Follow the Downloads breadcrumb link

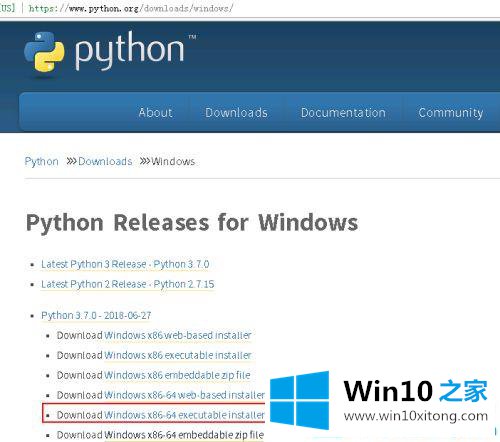105,161
